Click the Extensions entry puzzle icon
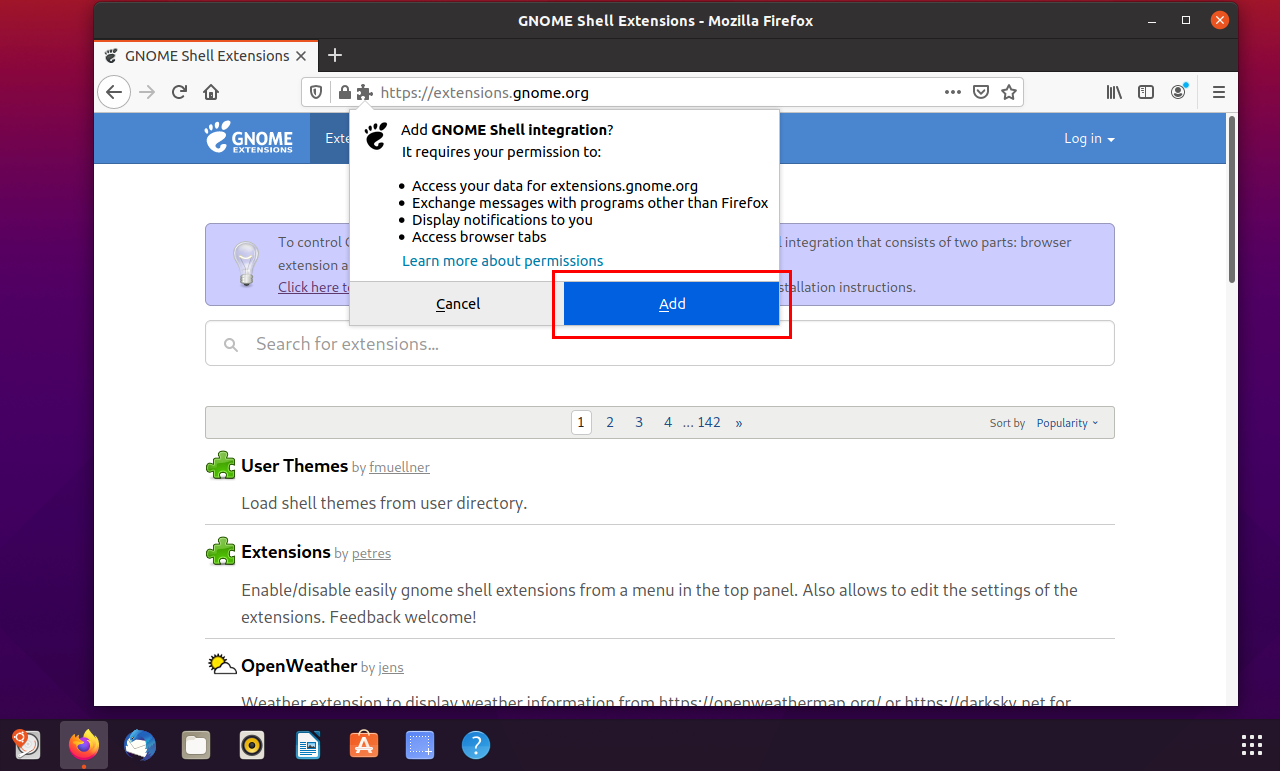Screen dimensions: 1280x771 pos(220,551)
